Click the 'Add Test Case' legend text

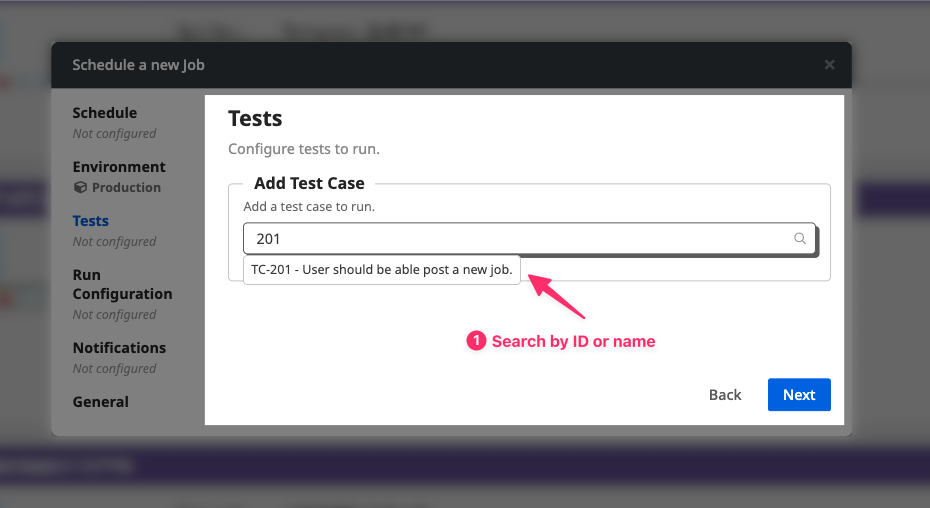pos(309,183)
